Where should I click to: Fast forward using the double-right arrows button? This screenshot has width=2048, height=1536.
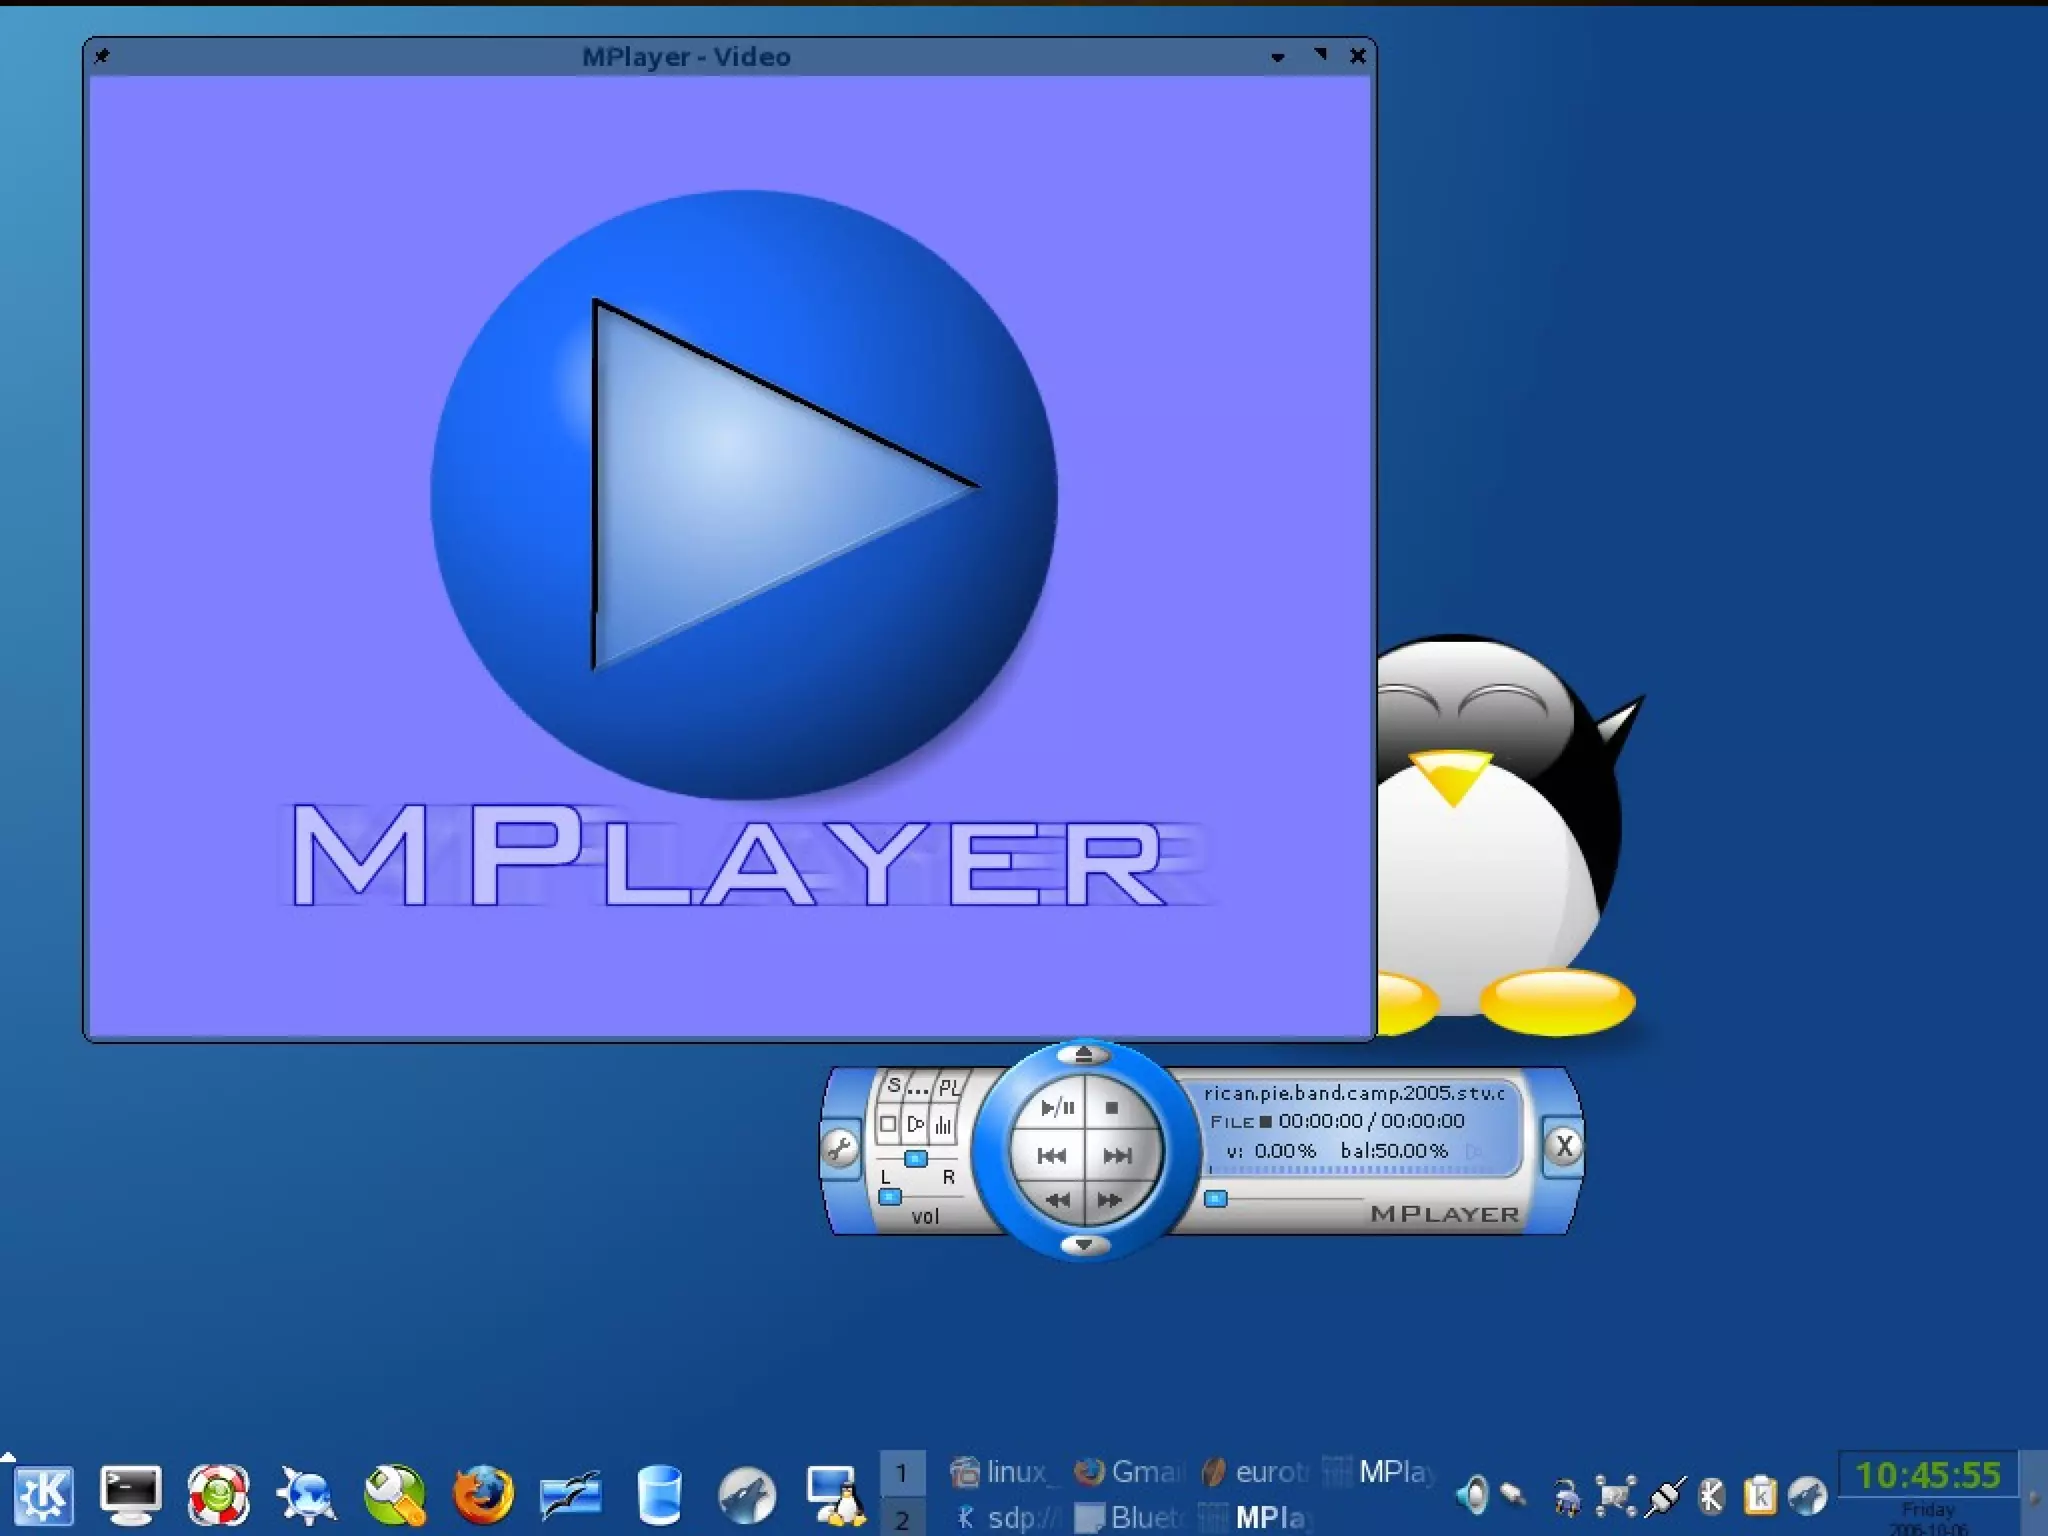click(1110, 1200)
